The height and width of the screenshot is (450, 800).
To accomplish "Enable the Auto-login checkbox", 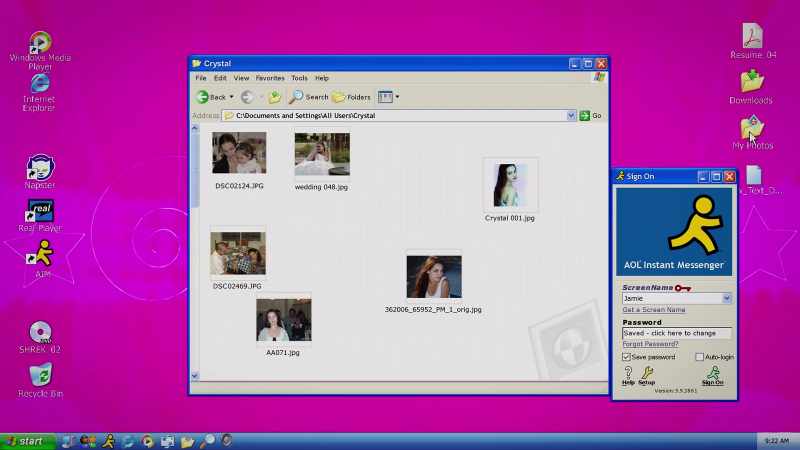I will click(699, 357).
